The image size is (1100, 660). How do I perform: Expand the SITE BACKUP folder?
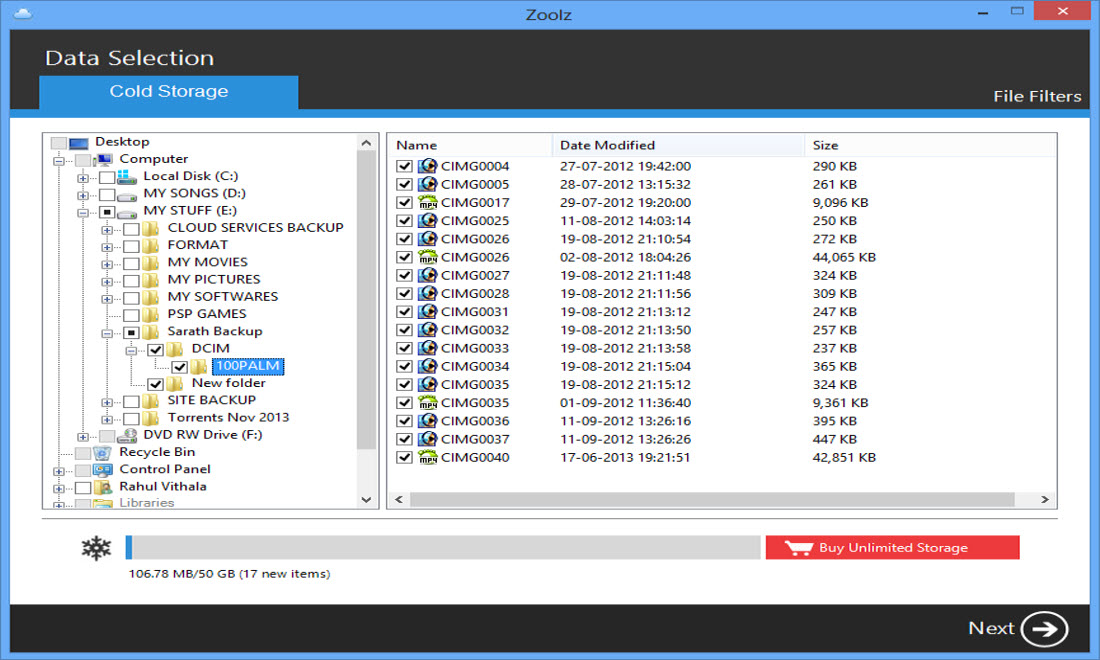(x=107, y=401)
